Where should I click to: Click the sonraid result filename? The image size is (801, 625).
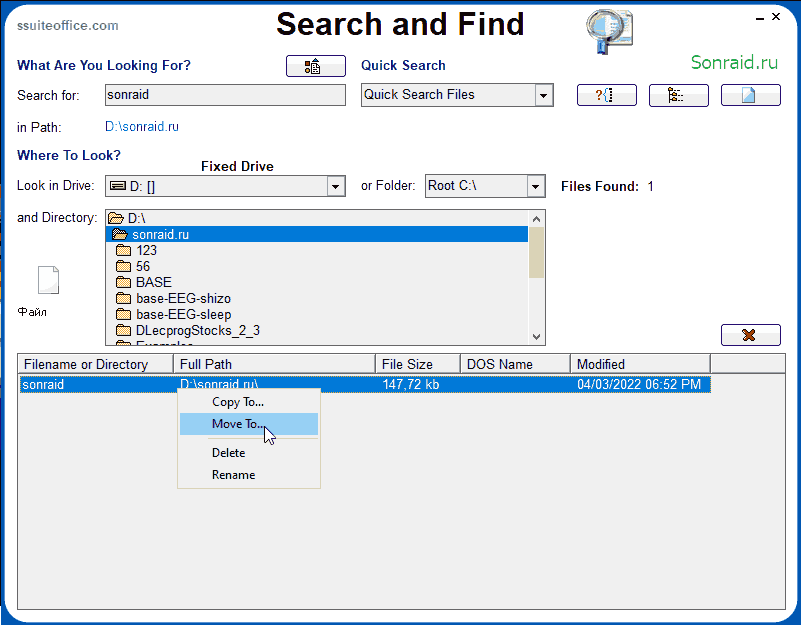(43, 384)
